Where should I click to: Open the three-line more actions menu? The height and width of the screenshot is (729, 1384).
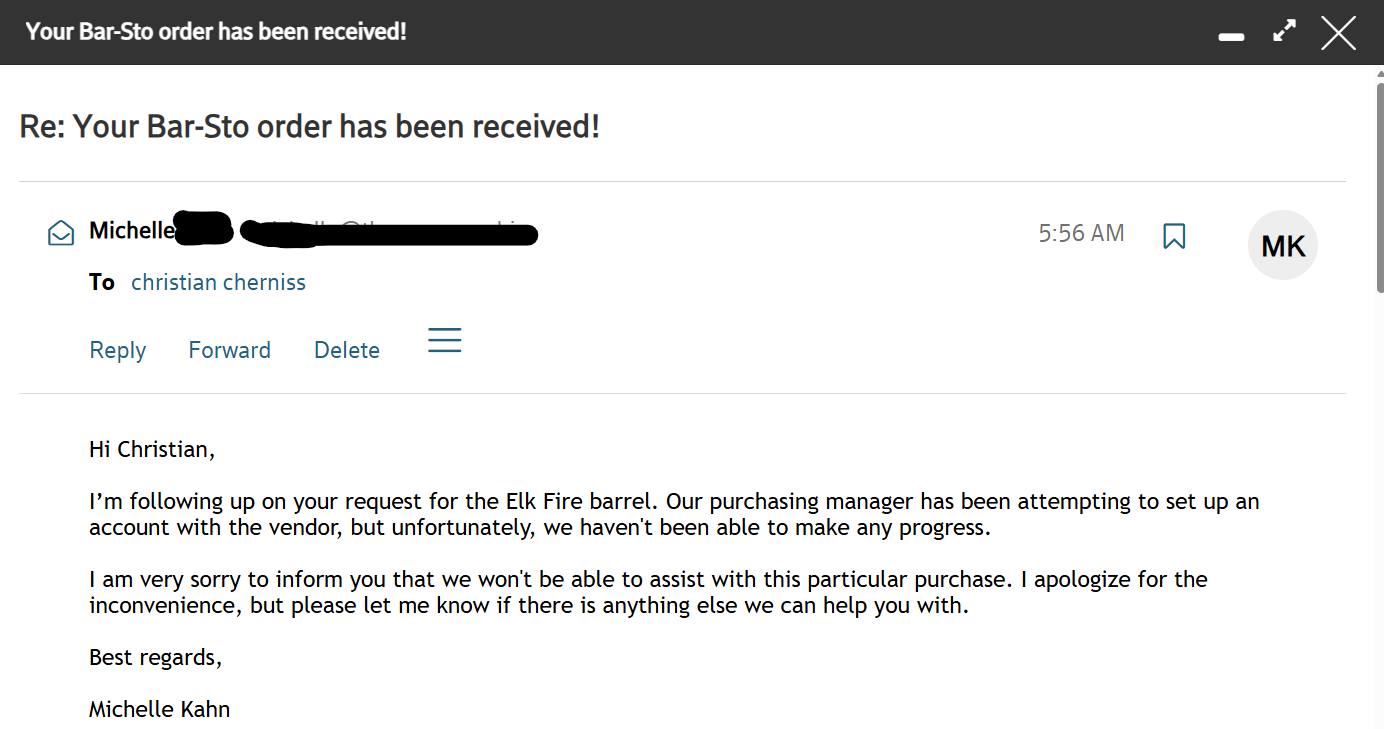[x=444, y=340]
